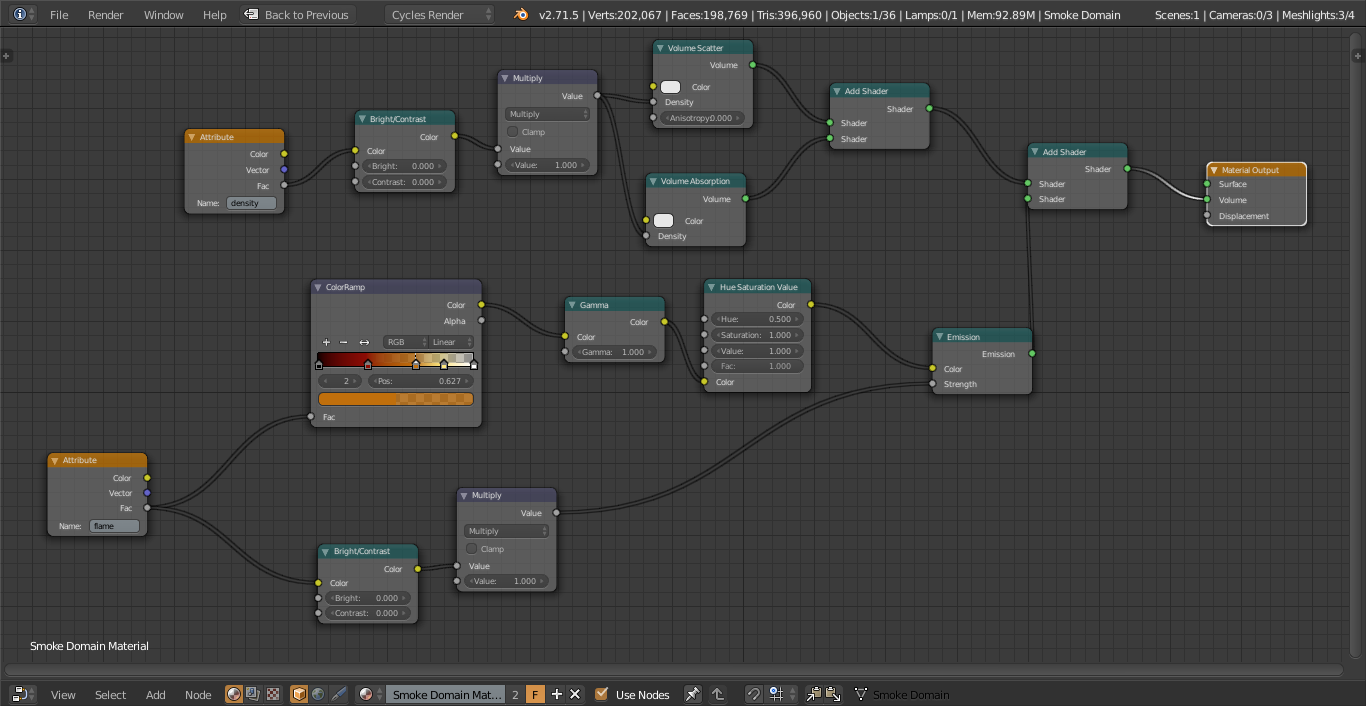Open the Window menu
1366x706 pixels.
163,15
